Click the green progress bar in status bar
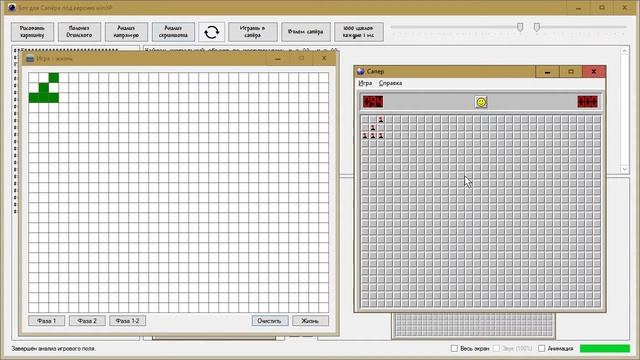640x360 pixels. point(604,349)
